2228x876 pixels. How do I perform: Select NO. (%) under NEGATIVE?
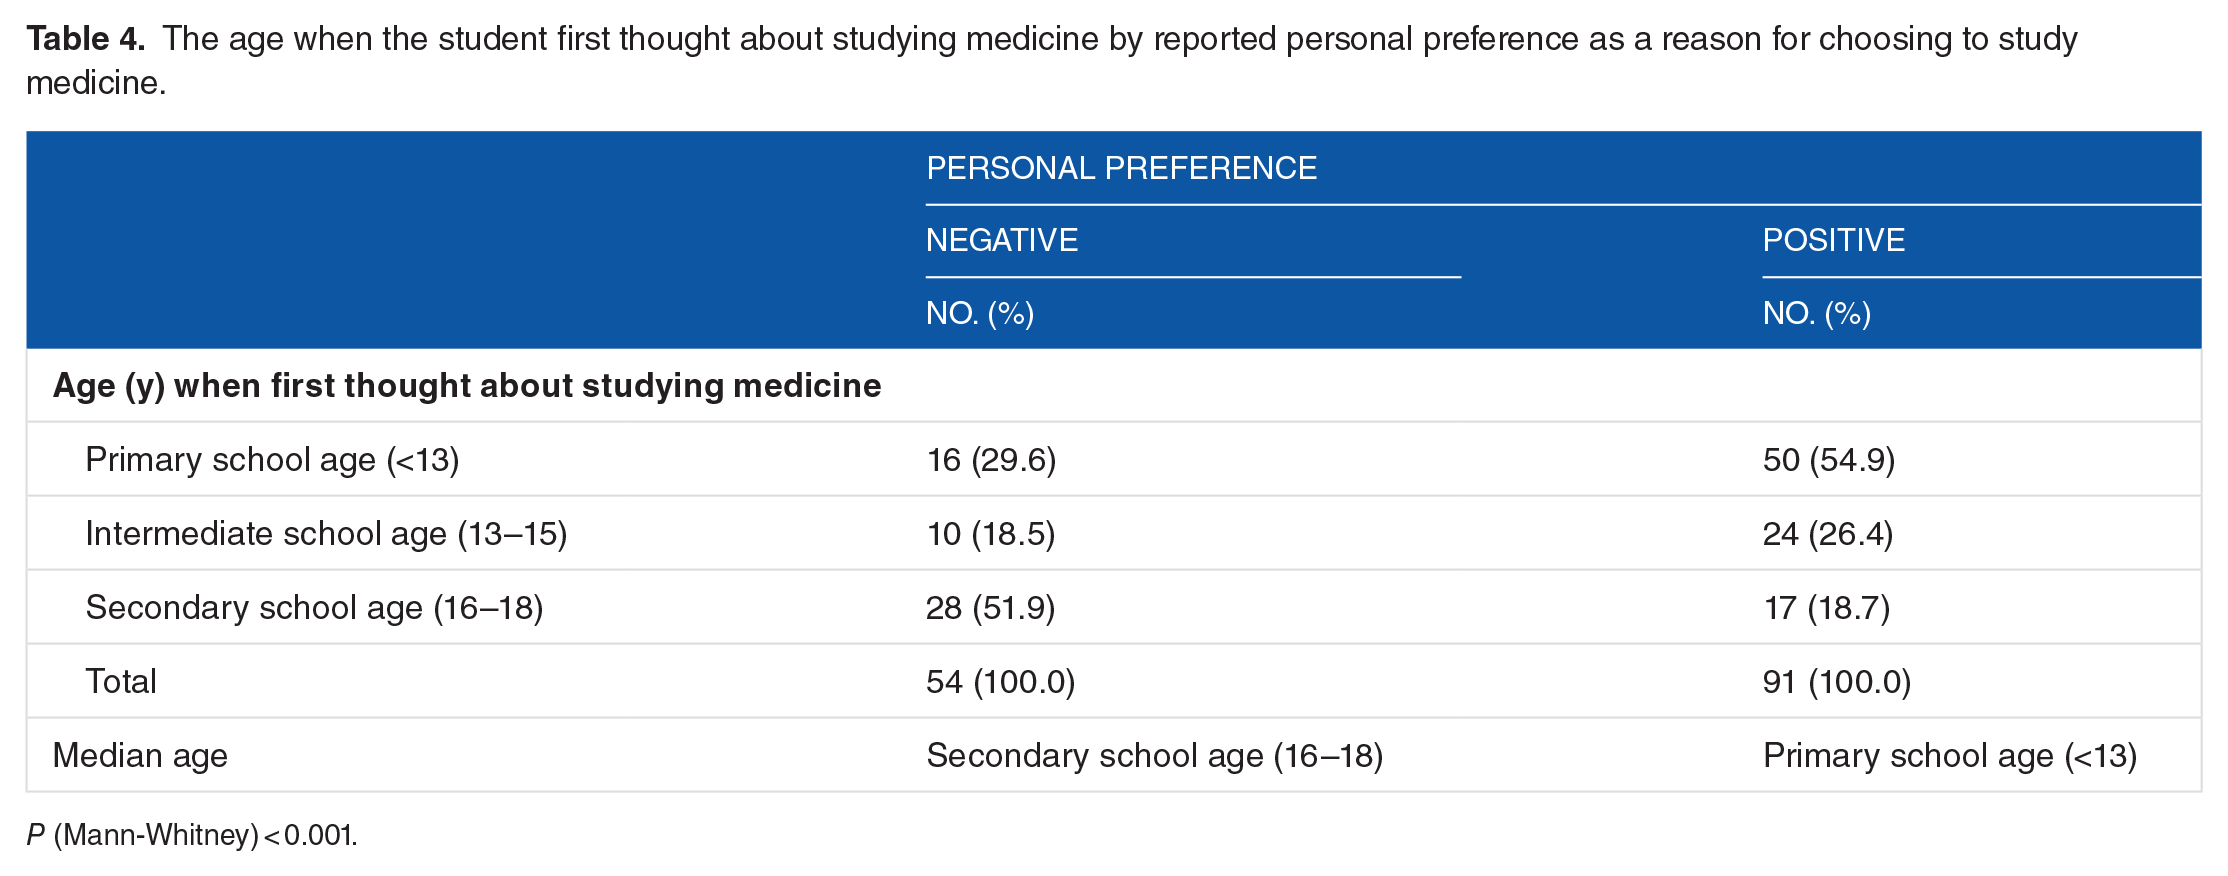[x=980, y=313]
